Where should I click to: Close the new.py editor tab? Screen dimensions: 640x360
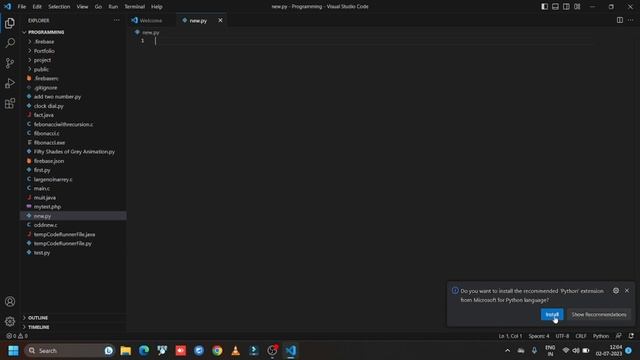220,20
